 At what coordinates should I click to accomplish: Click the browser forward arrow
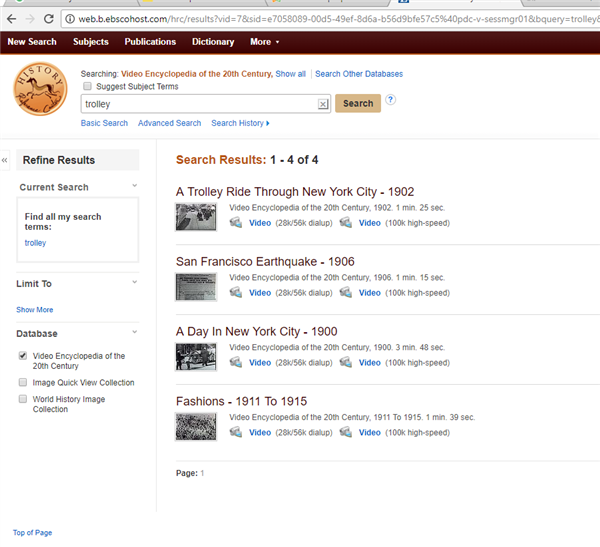30,19
